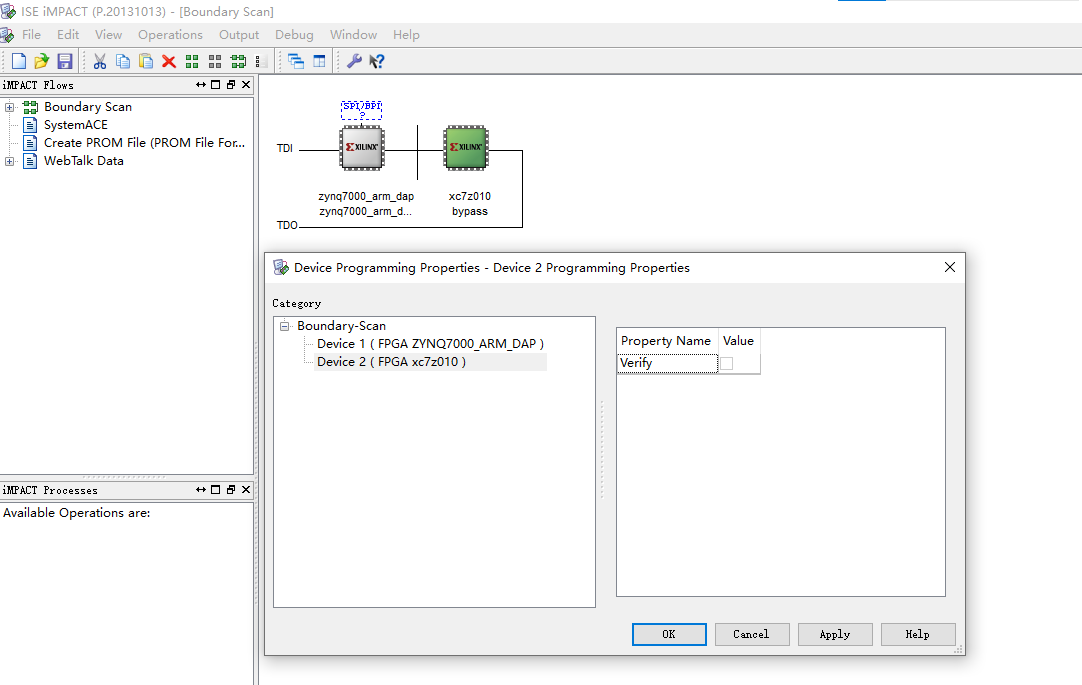Open the View menu
The height and width of the screenshot is (685, 1082).
click(x=108, y=34)
